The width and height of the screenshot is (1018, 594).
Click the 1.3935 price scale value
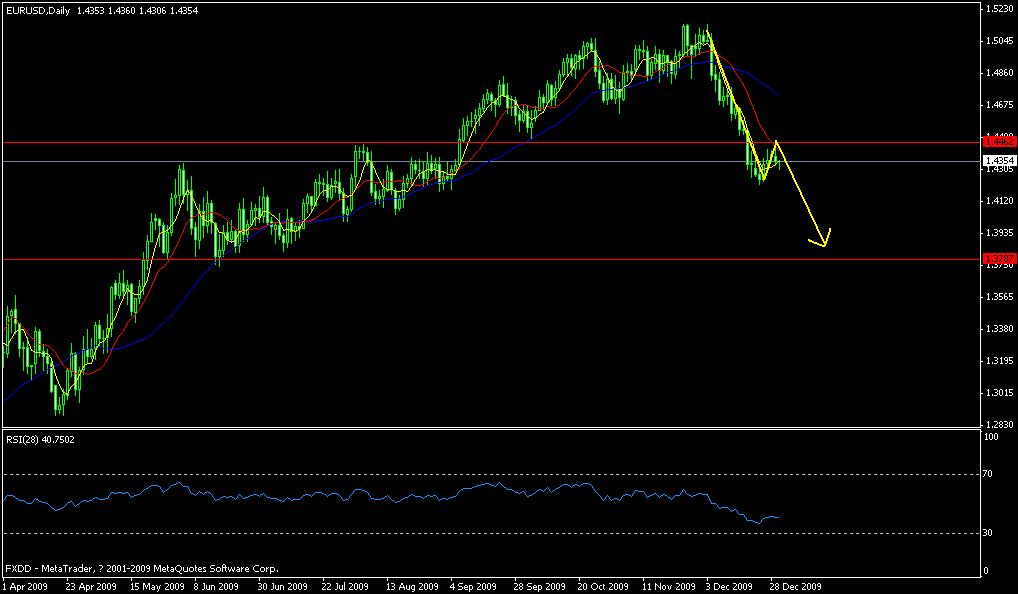1000,232
